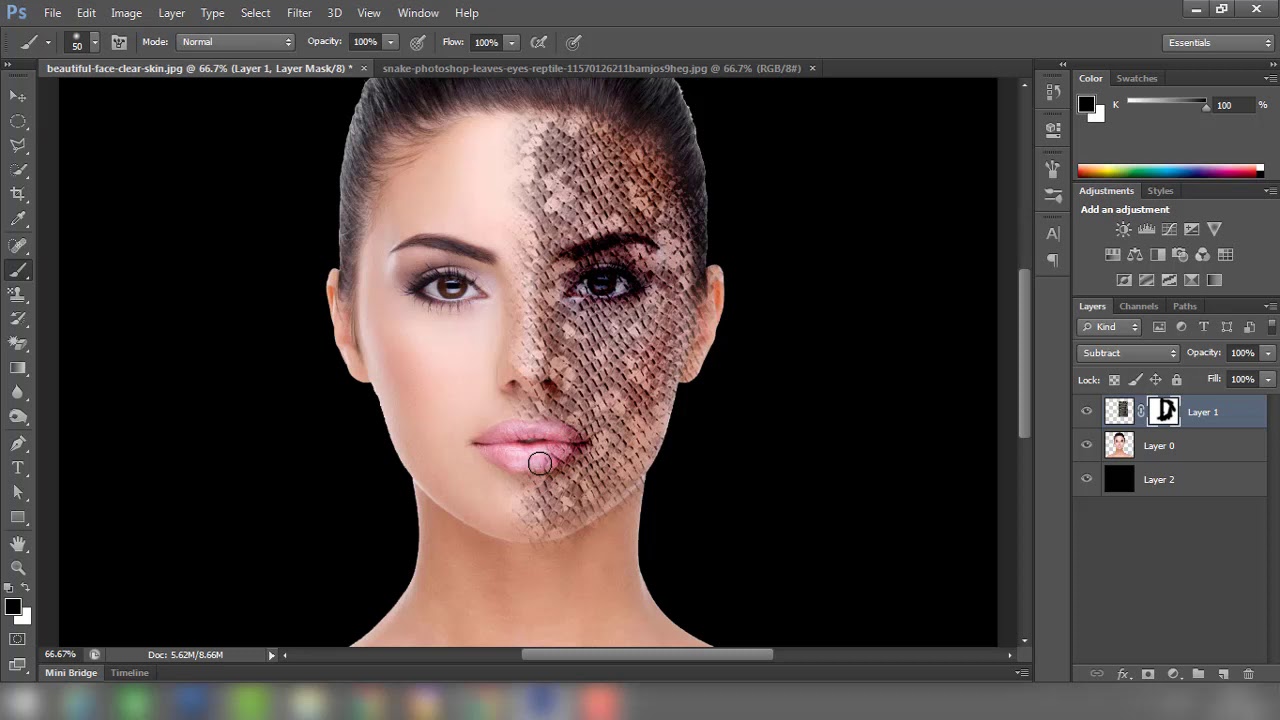Toggle lock transparent pixels
The image size is (1280, 720).
click(x=1114, y=380)
